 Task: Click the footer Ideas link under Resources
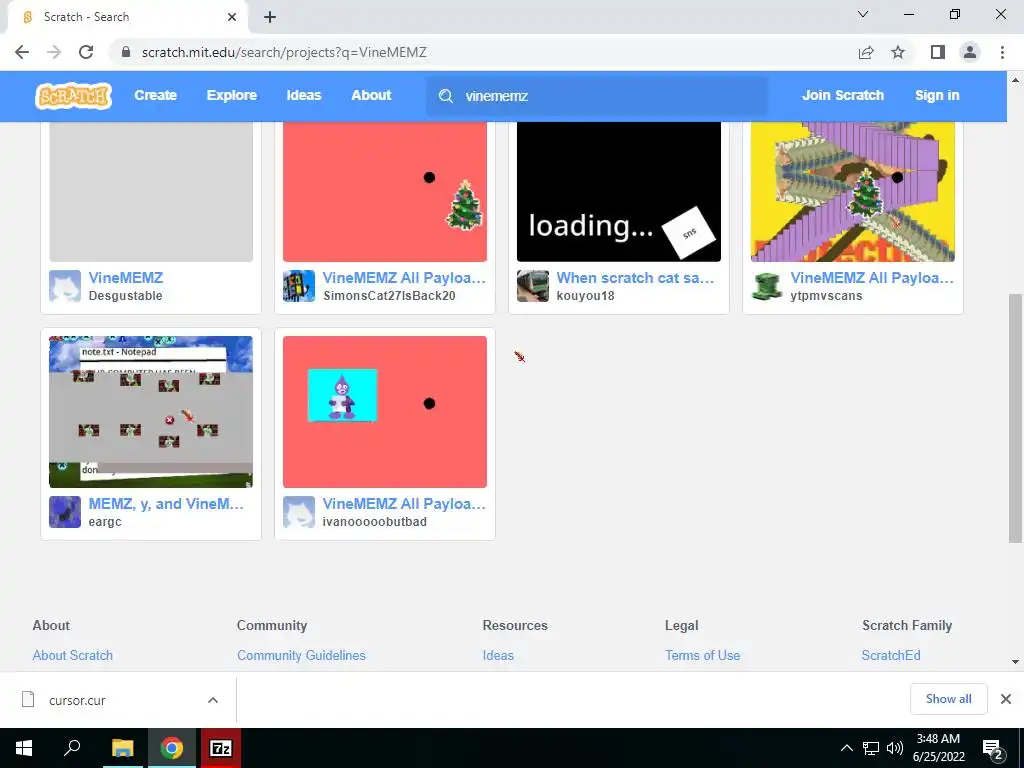498,655
